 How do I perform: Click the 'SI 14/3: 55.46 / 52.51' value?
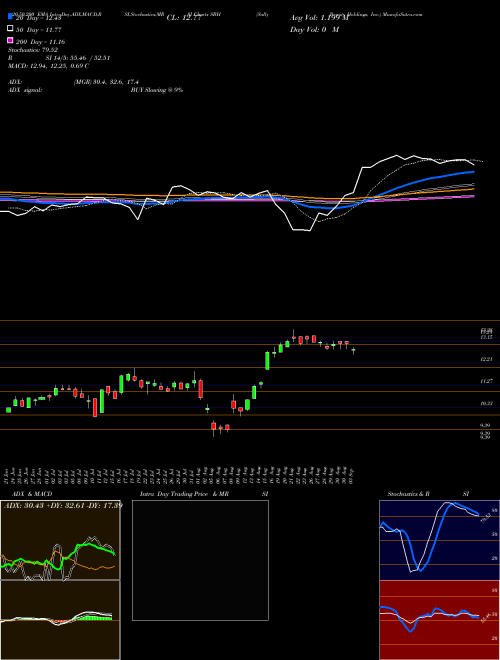pyautogui.click(x=78, y=58)
